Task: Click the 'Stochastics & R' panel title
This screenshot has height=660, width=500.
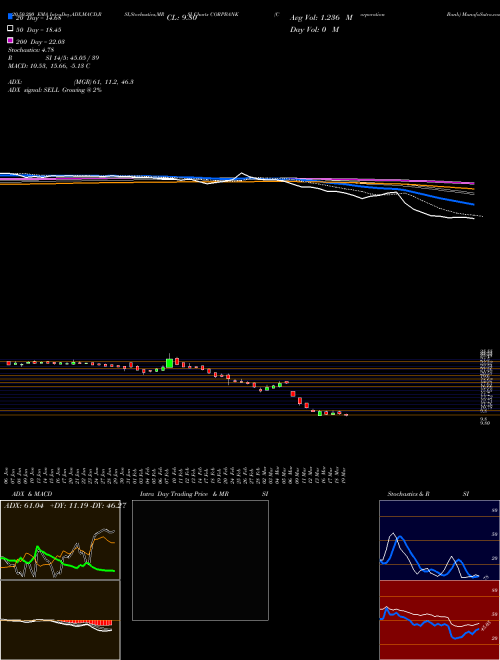Action: pos(409,494)
